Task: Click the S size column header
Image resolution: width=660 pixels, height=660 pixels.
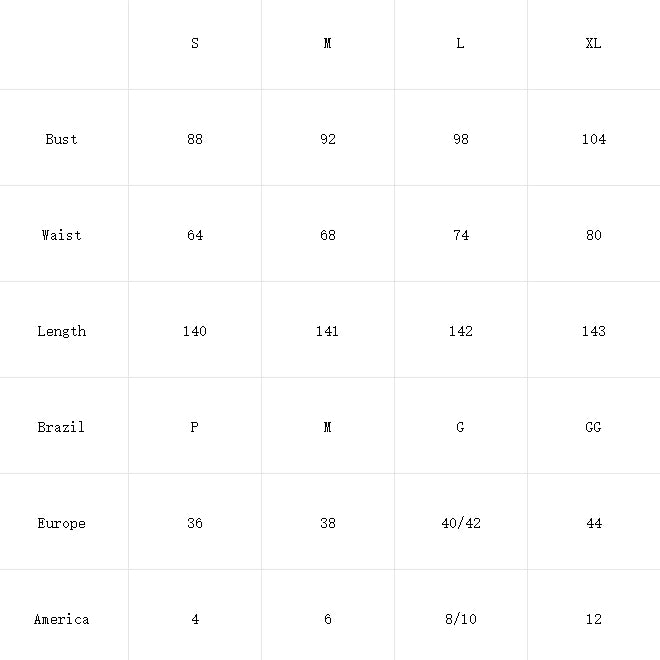Action: 194,43
